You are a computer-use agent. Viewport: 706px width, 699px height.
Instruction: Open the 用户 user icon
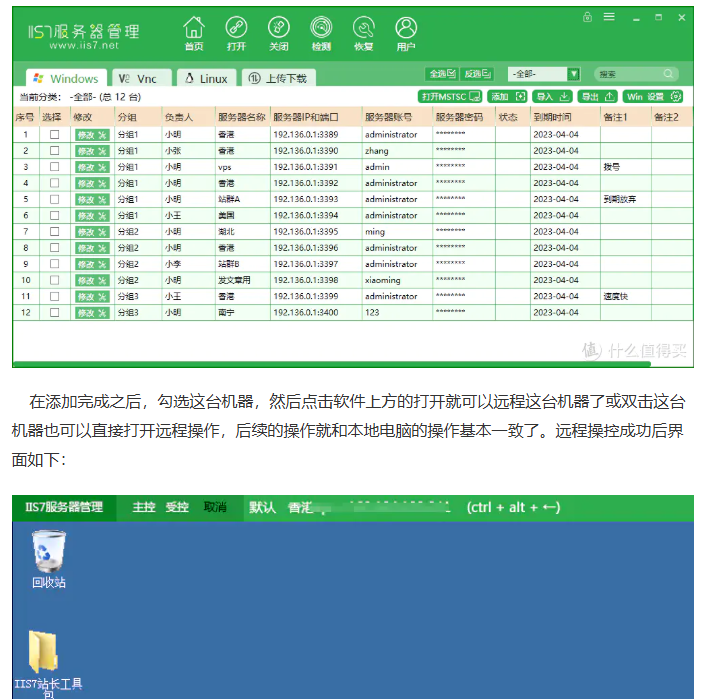point(406,33)
